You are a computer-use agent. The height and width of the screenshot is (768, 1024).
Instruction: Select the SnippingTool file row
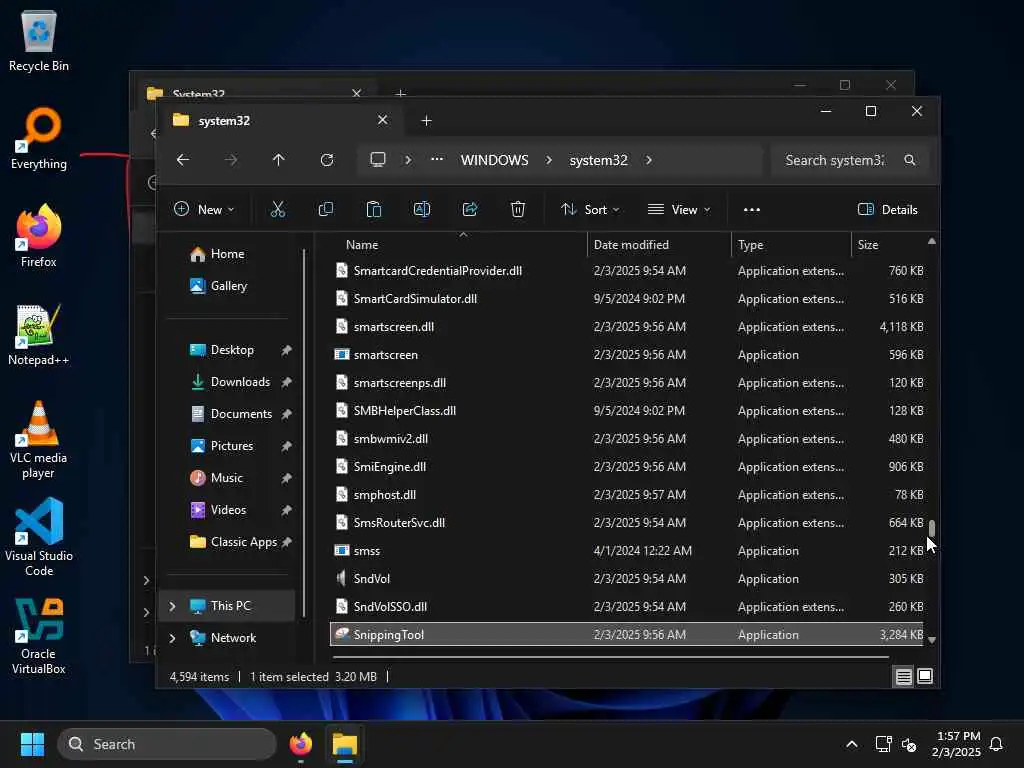click(627, 635)
